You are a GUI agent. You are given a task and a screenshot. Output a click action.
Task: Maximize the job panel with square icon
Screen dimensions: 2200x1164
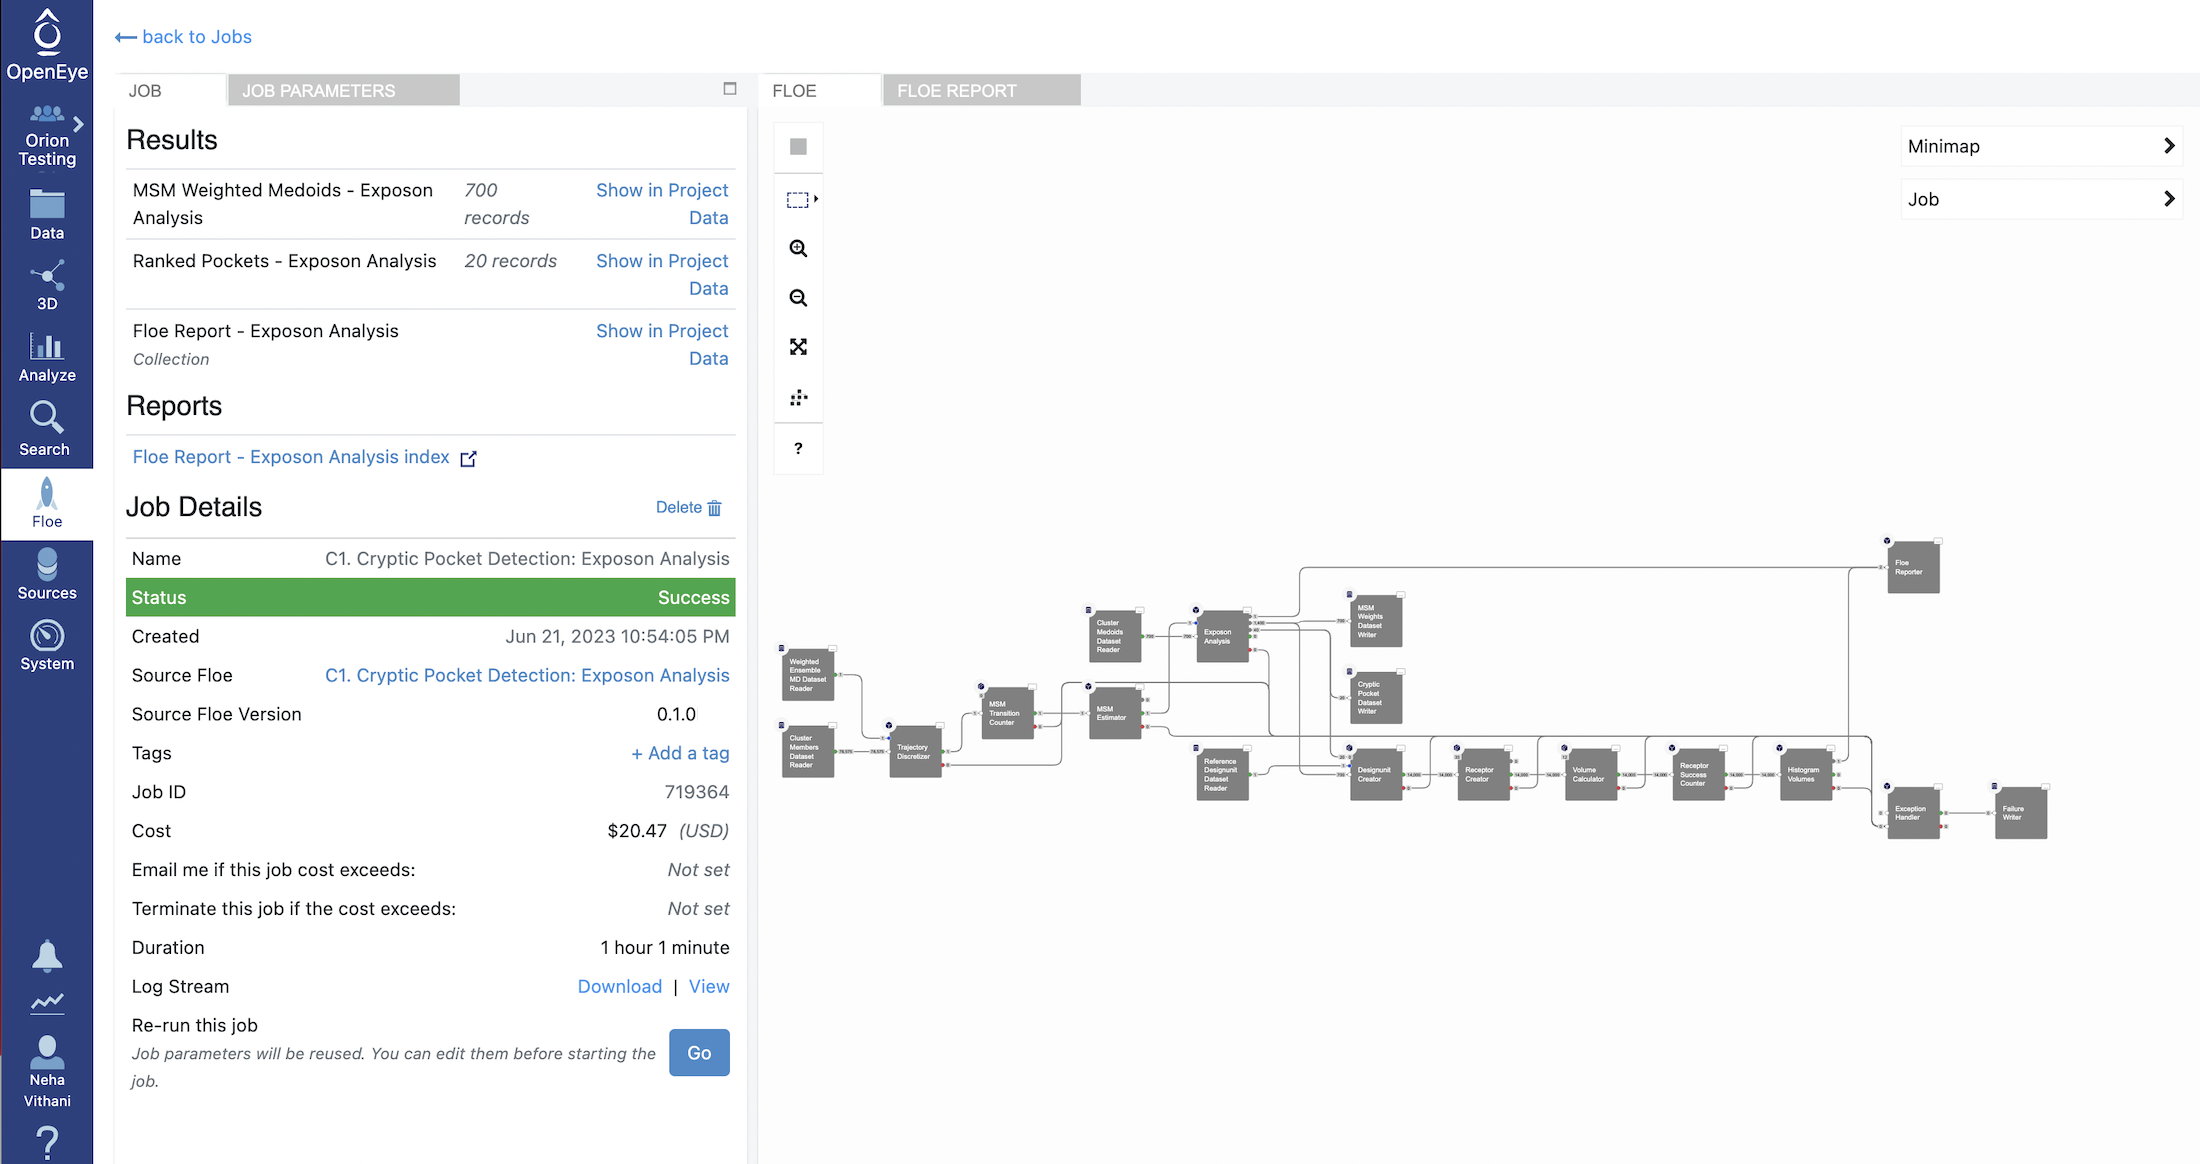(x=730, y=89)
